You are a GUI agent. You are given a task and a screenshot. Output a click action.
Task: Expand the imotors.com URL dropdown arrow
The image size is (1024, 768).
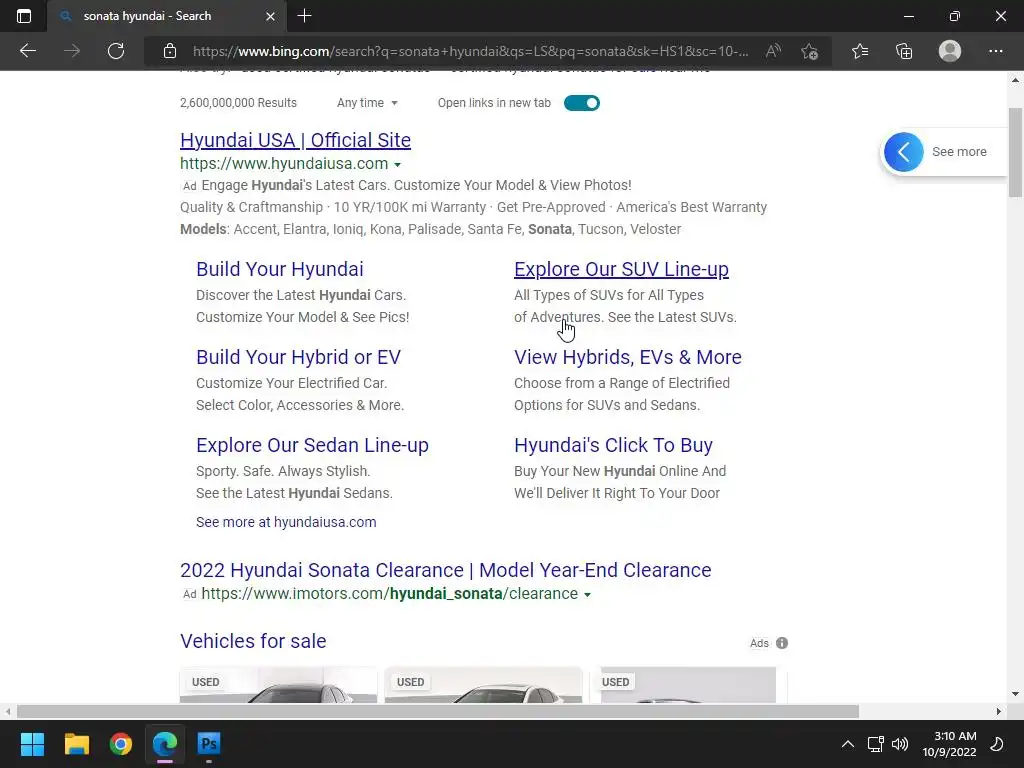click(587, 595)
